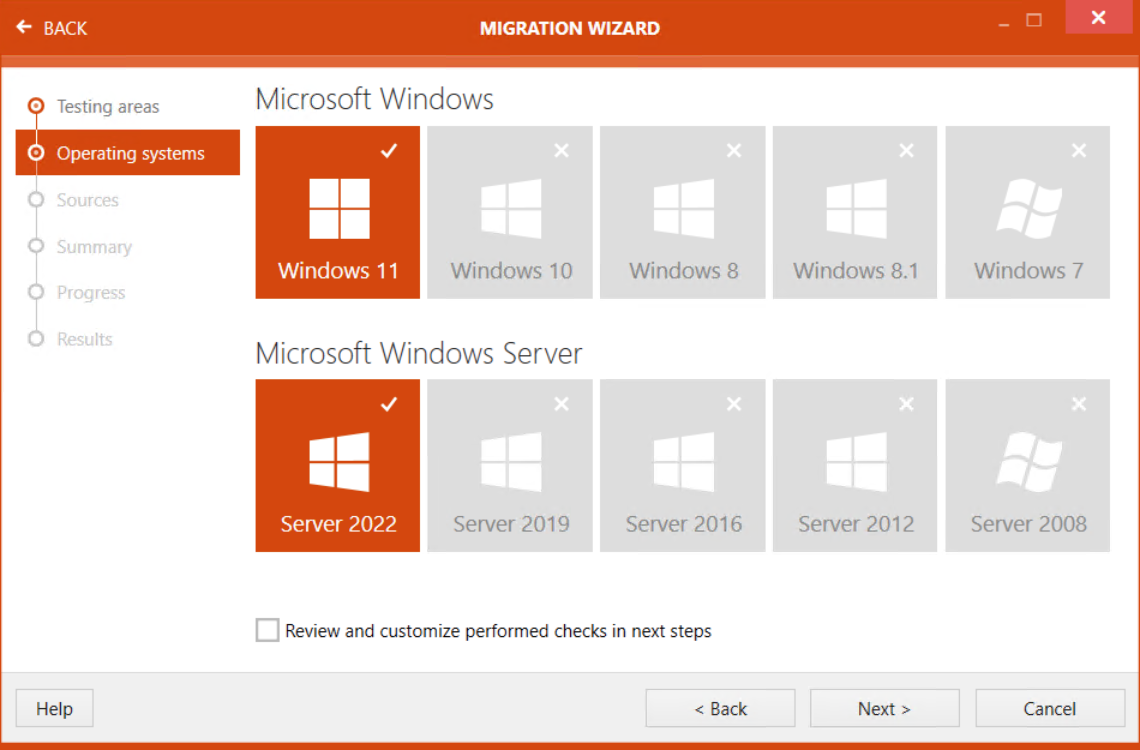Enable testing for Windows 8.1
The image size is (1140, 750).
click(855, 212)
